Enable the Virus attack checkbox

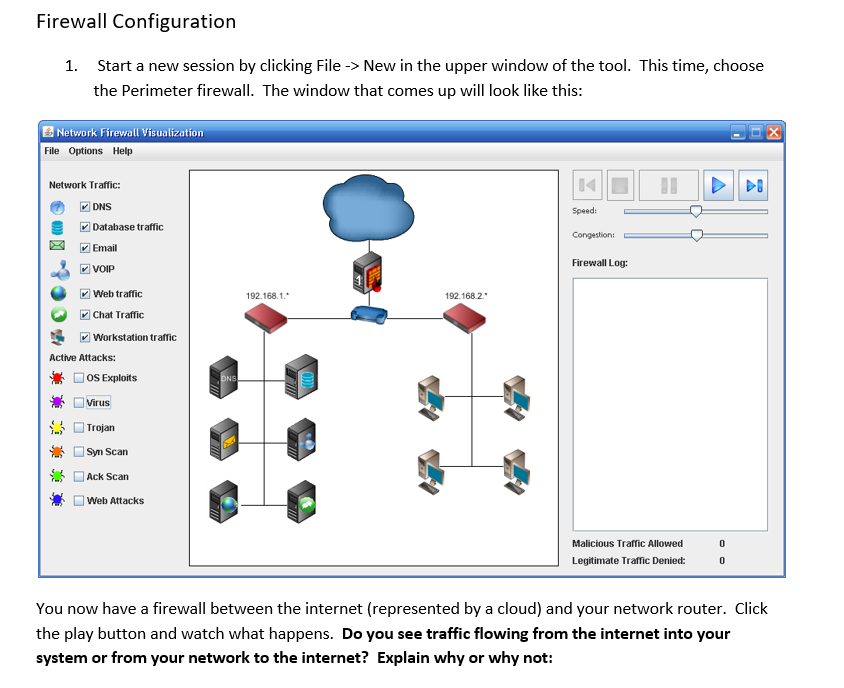(x=79, y=401)
